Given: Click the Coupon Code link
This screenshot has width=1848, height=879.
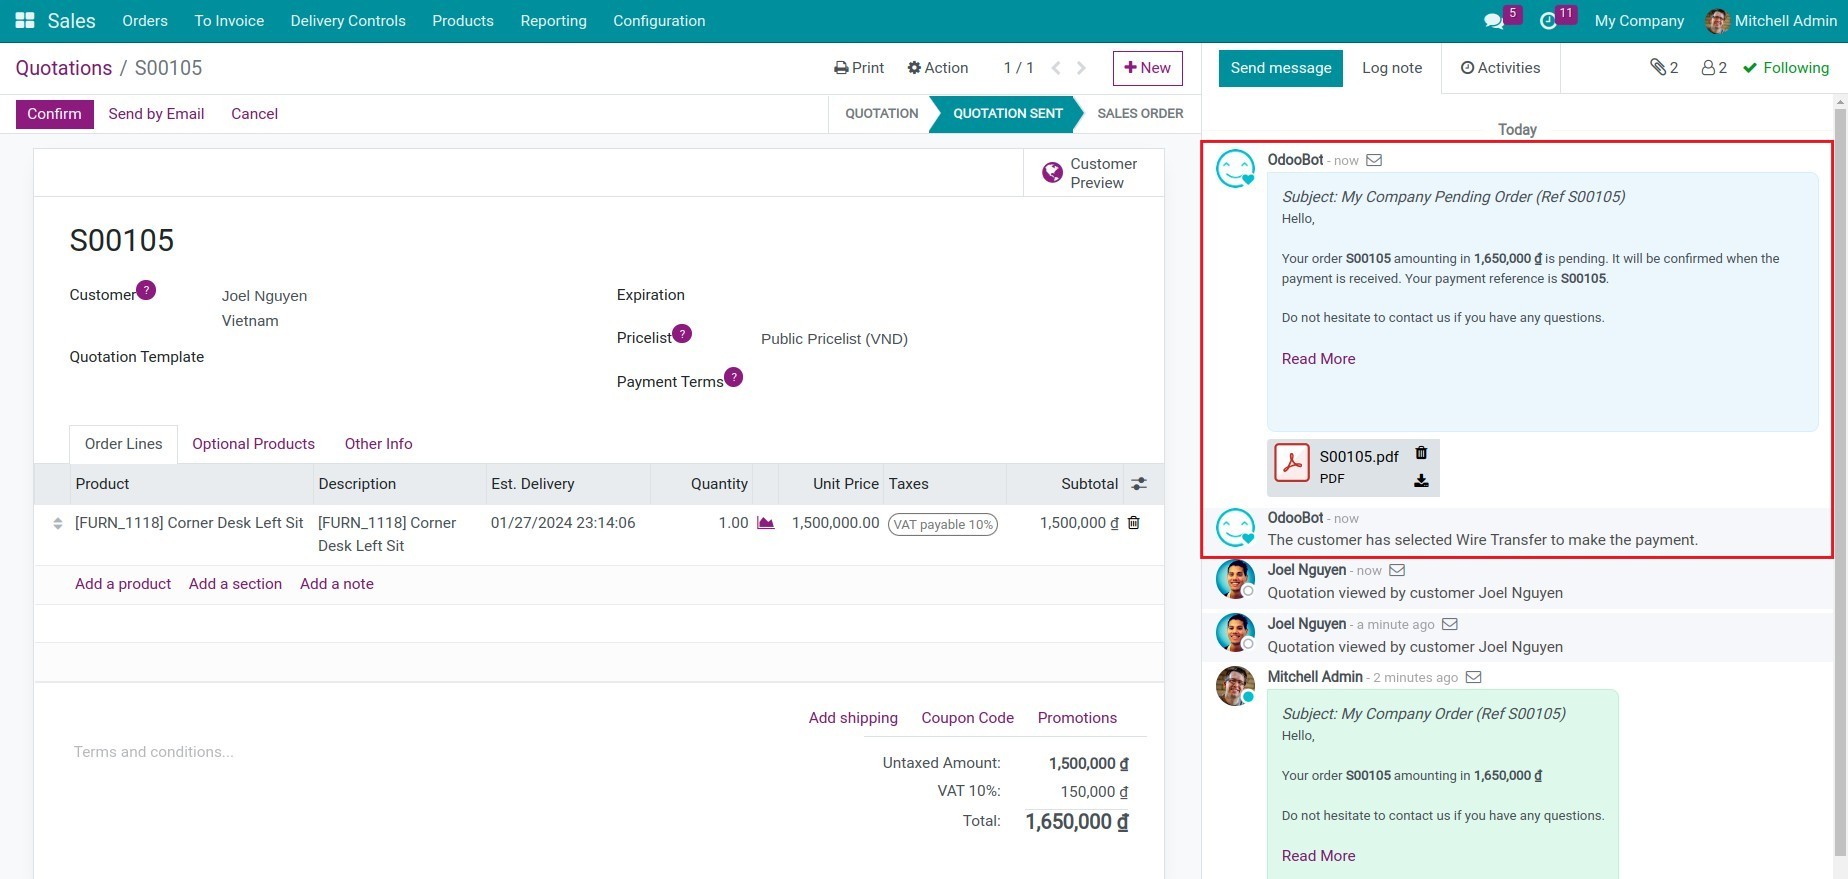Looking at the screenshot, I should point(967,718).
